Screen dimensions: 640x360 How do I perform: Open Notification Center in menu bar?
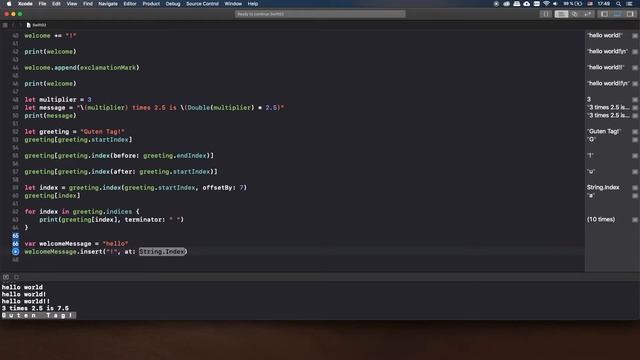[x=629, y=4]
